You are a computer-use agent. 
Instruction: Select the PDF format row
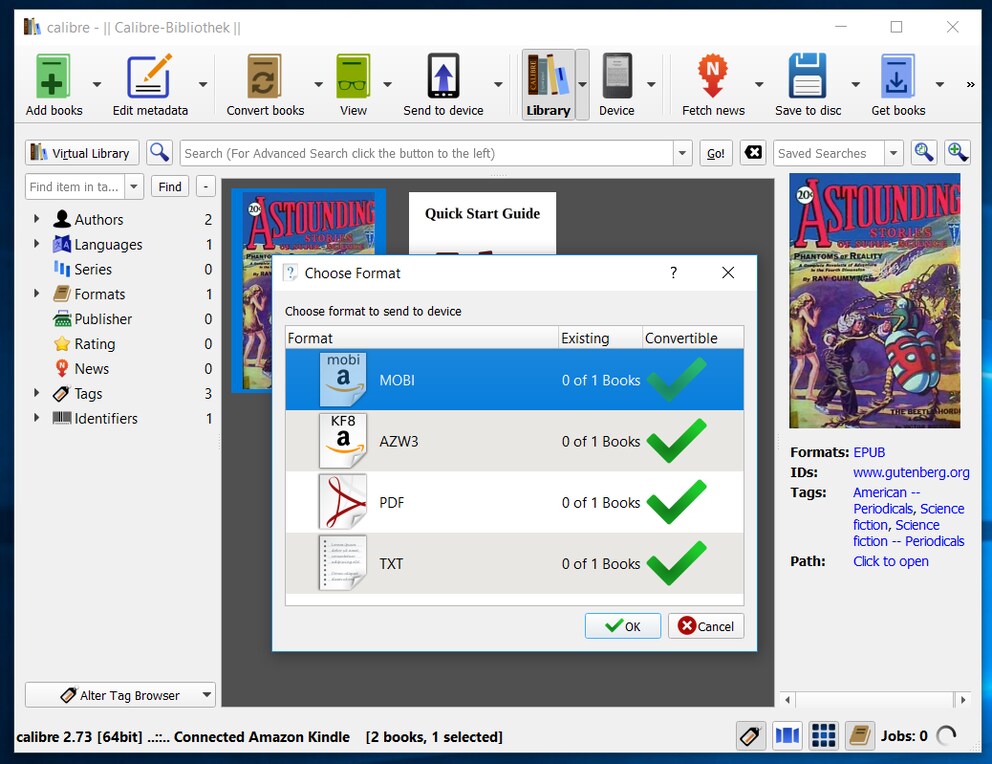514,502
